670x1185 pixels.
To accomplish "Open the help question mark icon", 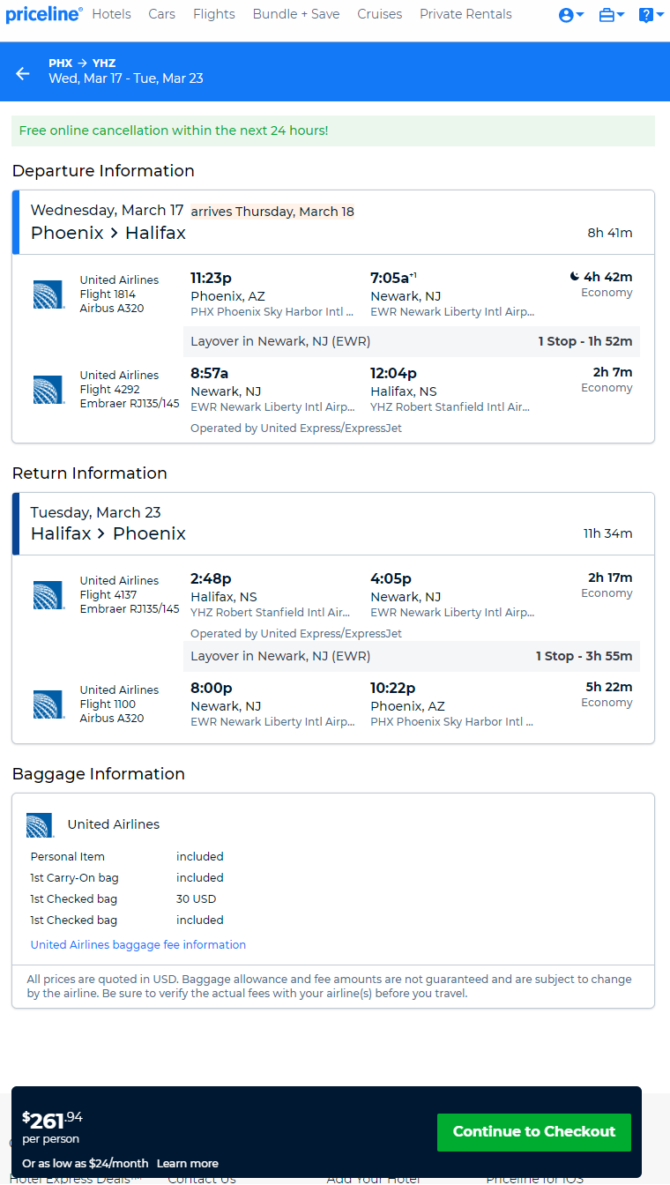I will tap(645, 15).
